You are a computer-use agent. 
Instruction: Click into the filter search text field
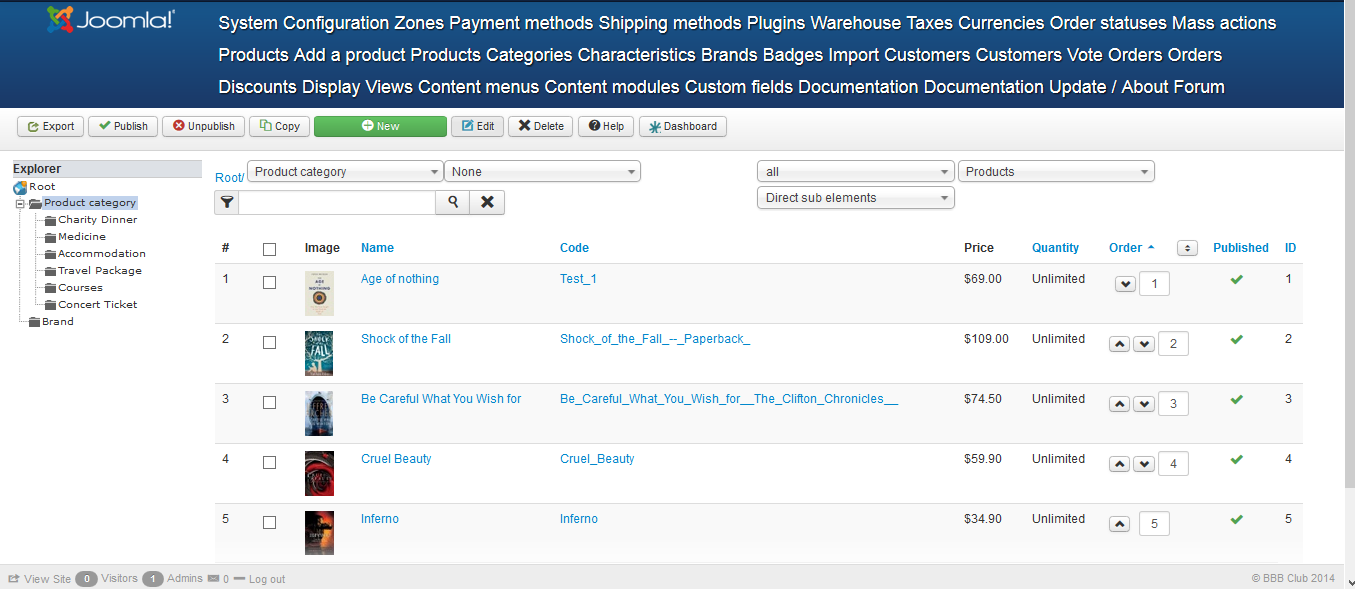tap(337, 202)
